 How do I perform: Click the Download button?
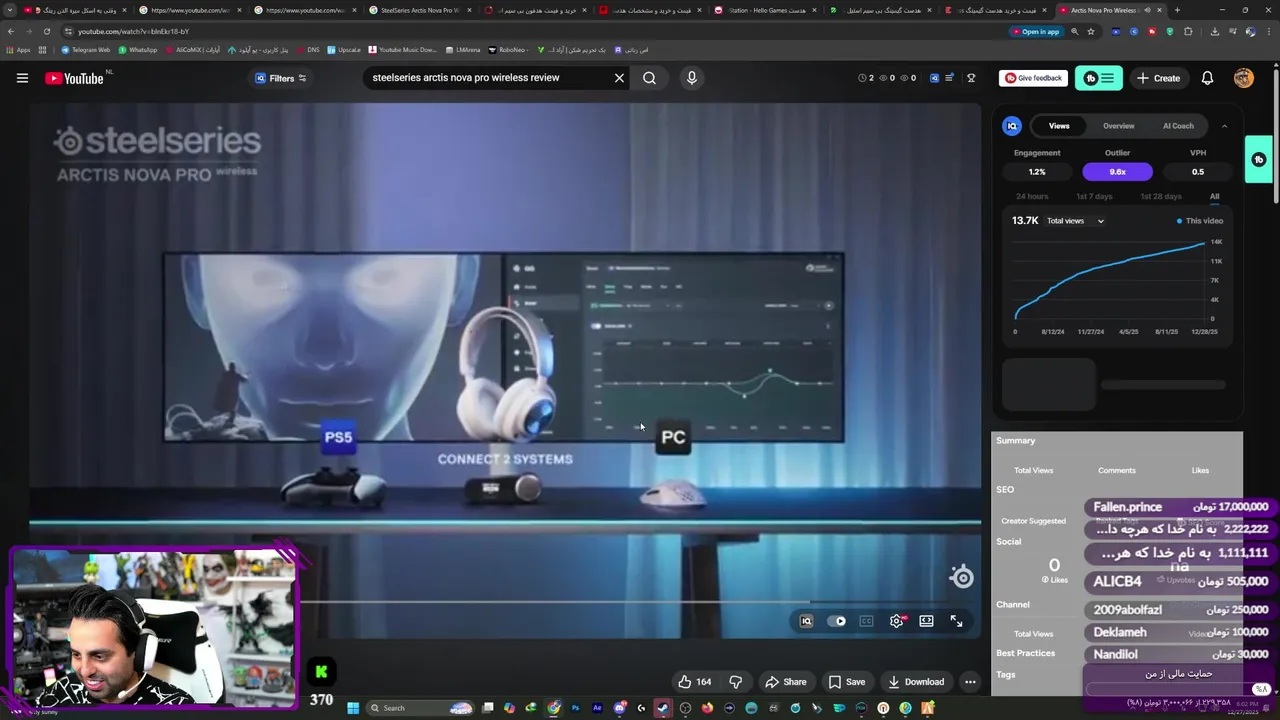pos(916,682)
